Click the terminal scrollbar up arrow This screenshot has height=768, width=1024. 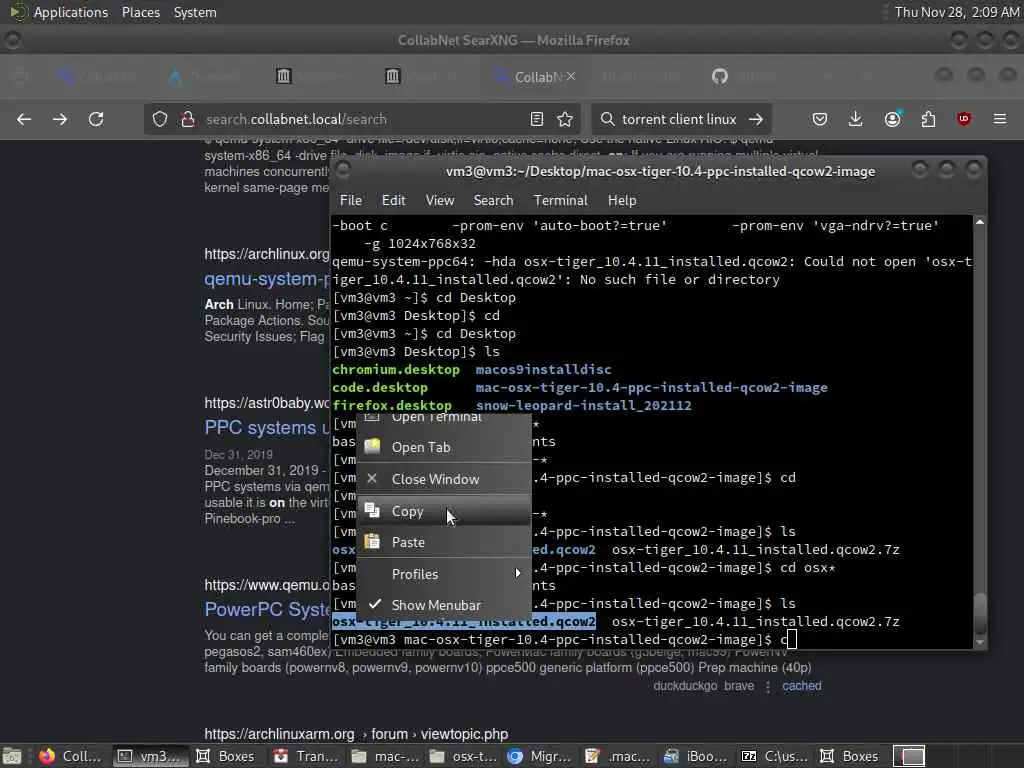(x=980, y=223)
